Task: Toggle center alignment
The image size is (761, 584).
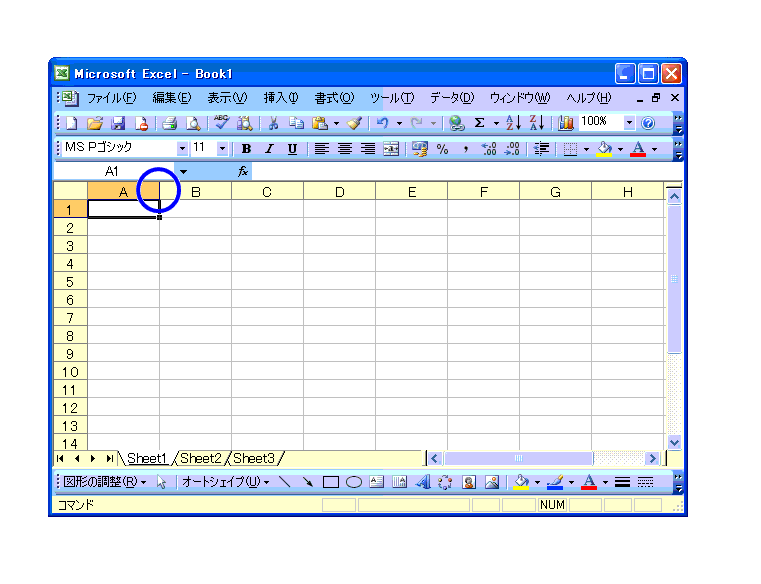Action: click(345, 149)
